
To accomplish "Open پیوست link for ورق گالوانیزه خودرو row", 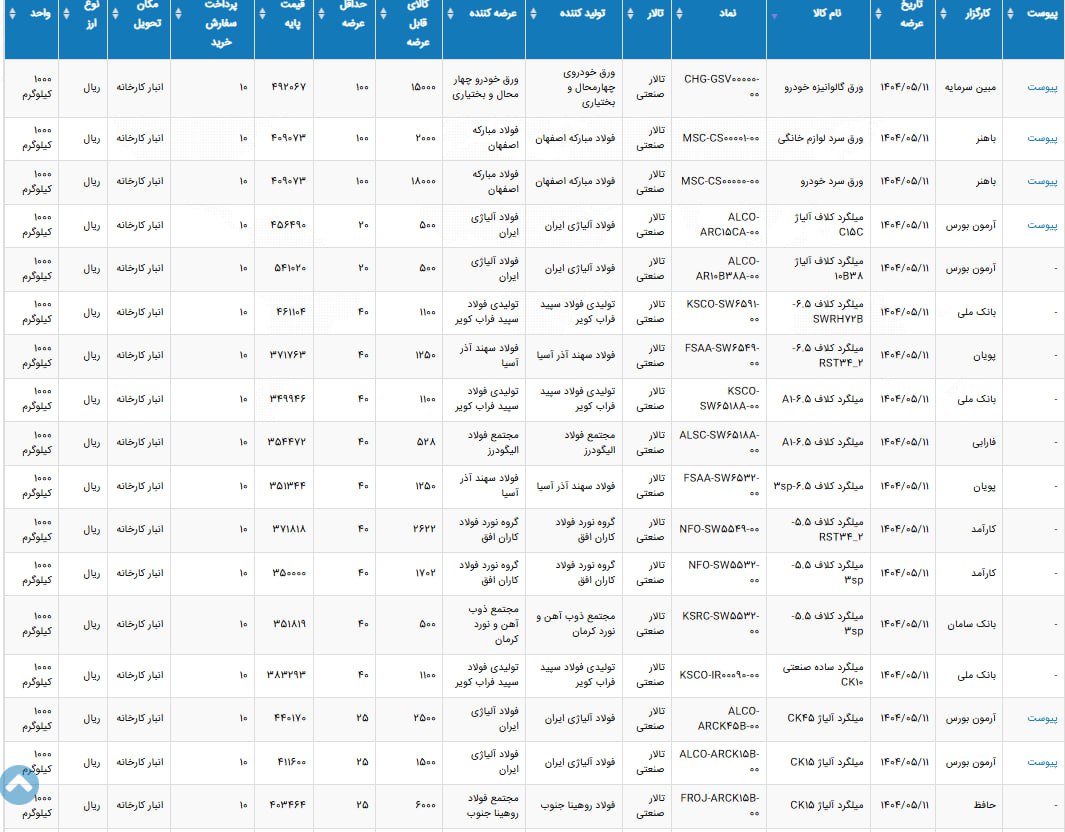I will (x=1042, y=88).
